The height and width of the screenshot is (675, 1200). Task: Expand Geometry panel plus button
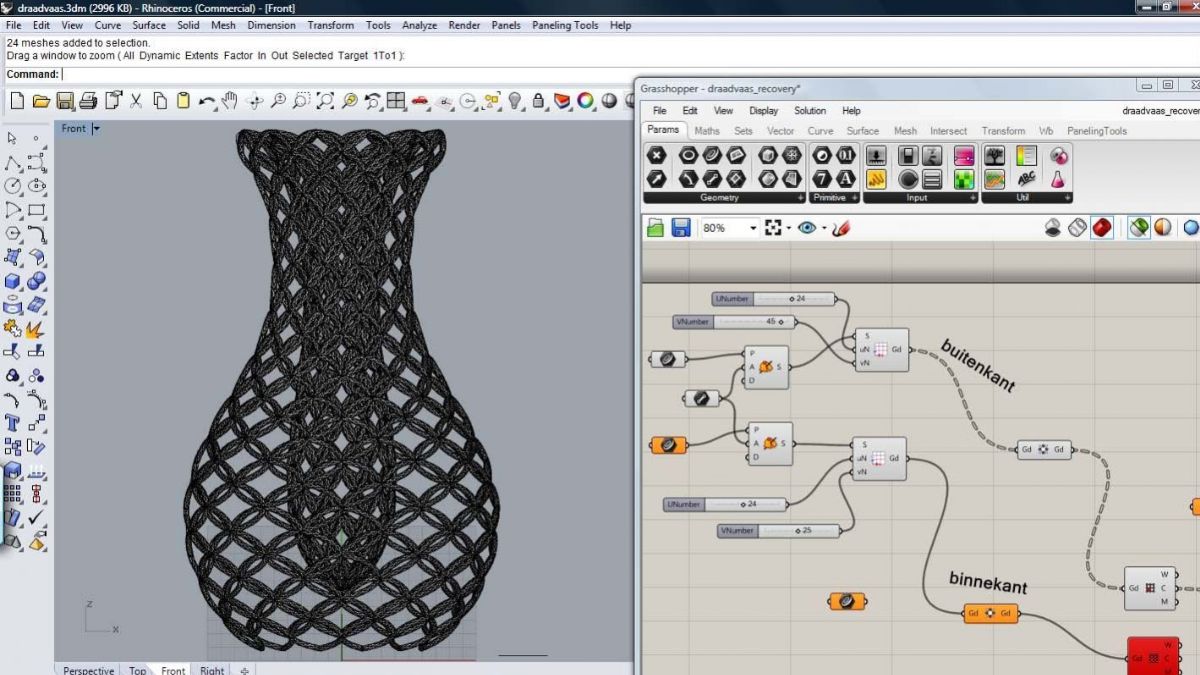800,198
